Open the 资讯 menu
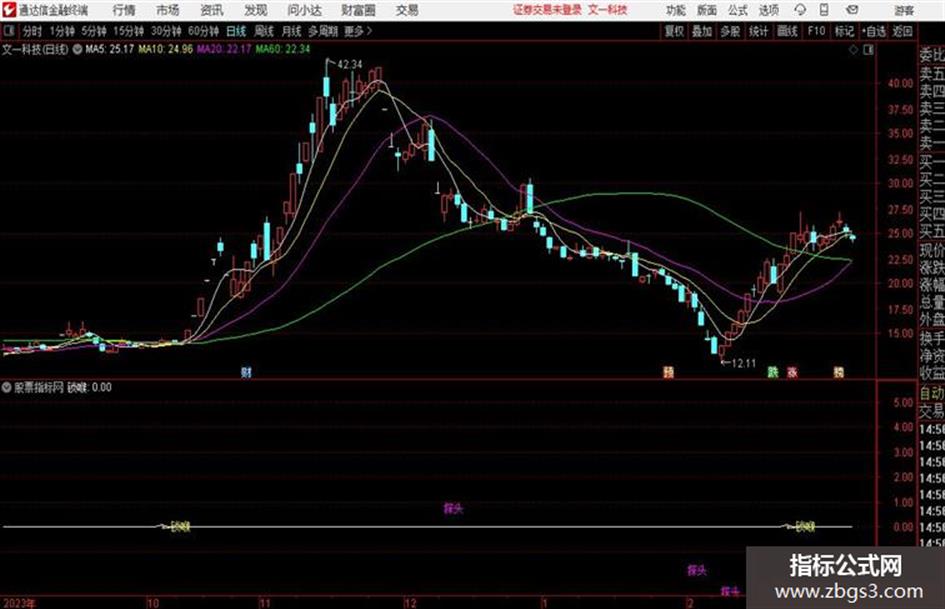945x609 pixels. coord(212,10)
